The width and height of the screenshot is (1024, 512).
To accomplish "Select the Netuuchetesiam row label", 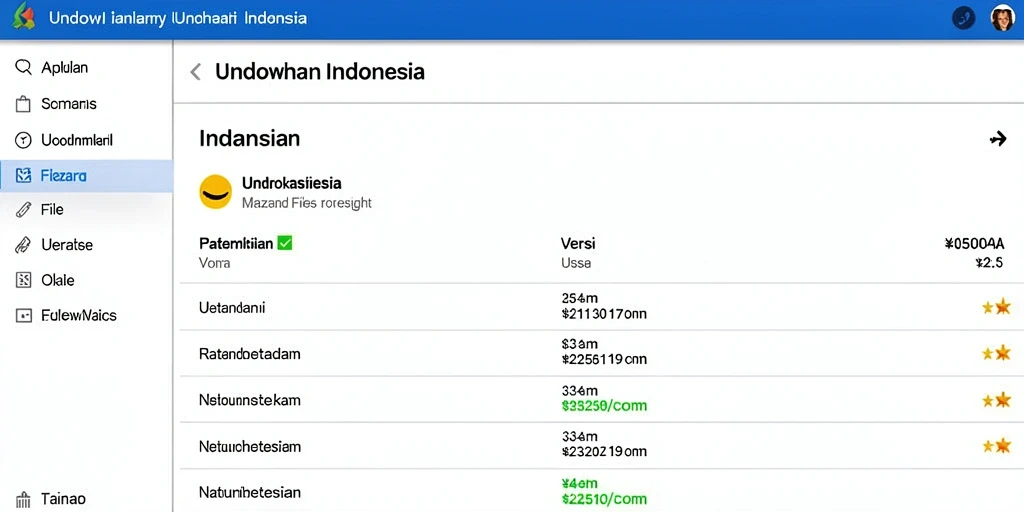I will pos(250,447).
